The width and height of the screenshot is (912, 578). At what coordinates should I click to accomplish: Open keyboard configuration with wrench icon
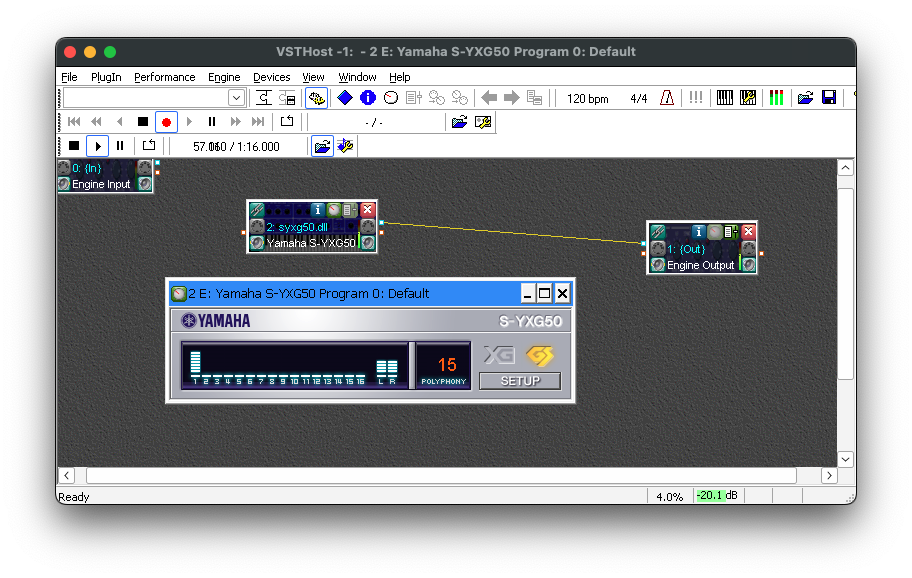coord(748,98)
